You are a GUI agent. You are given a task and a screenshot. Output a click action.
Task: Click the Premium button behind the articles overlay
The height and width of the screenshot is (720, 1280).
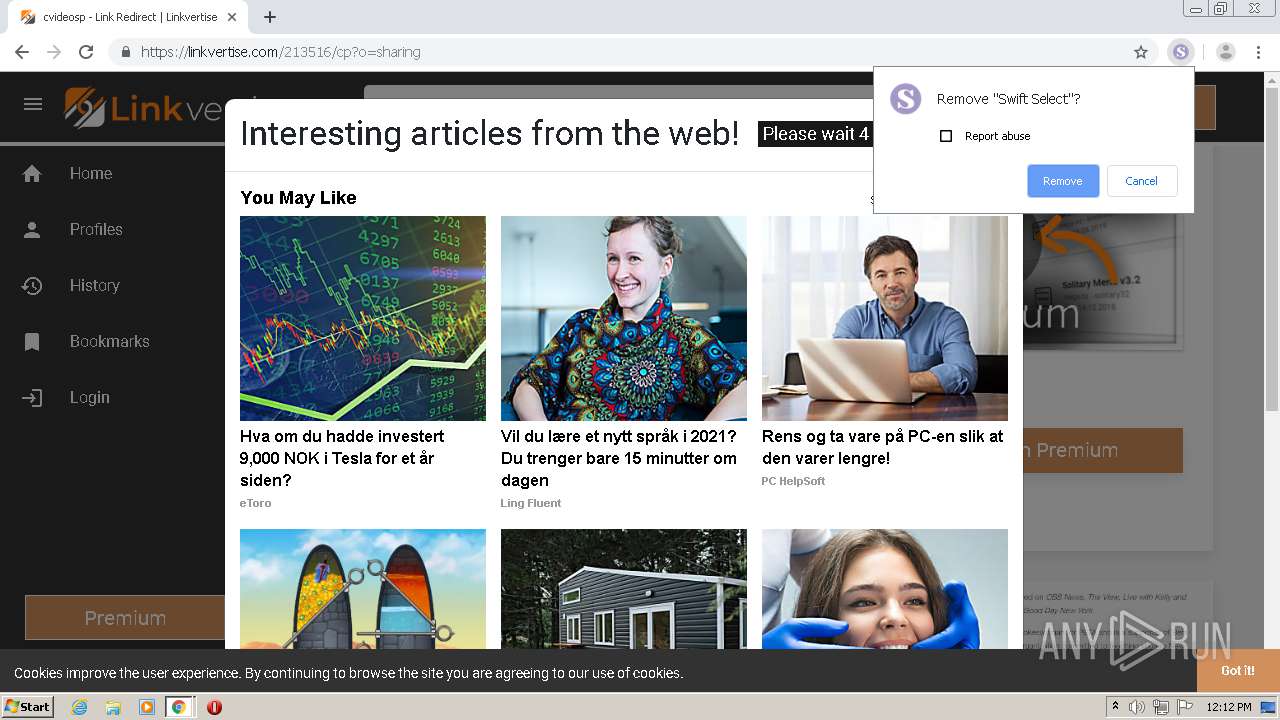pos(1103,450)
